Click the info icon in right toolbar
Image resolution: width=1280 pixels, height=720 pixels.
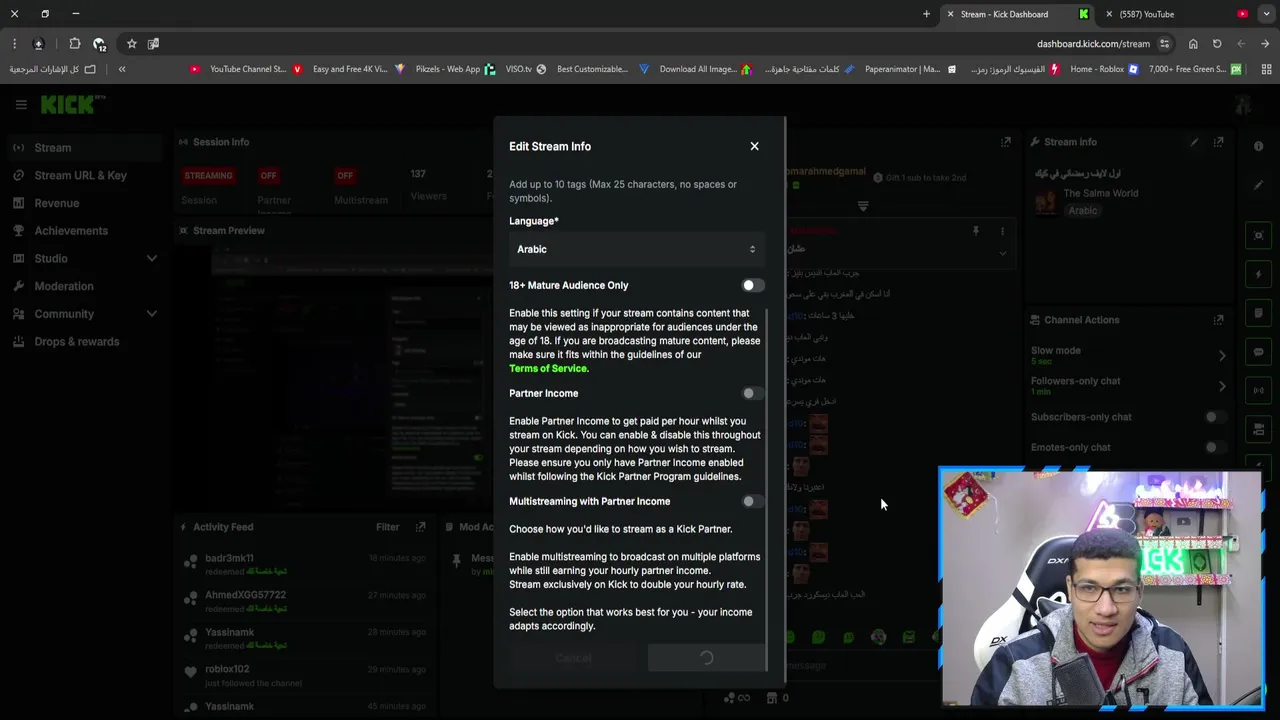click(x=1259, y=146)
